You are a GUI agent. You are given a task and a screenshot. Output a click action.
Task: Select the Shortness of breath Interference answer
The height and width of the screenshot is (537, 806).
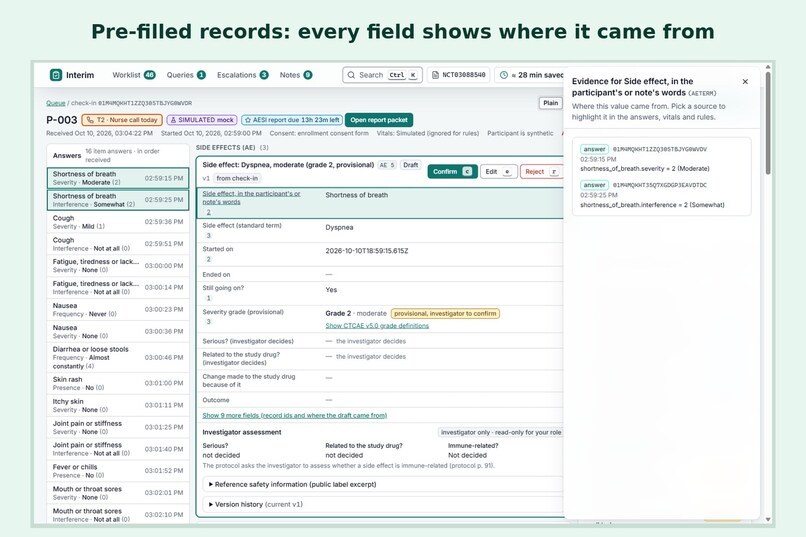pos(118,200)
